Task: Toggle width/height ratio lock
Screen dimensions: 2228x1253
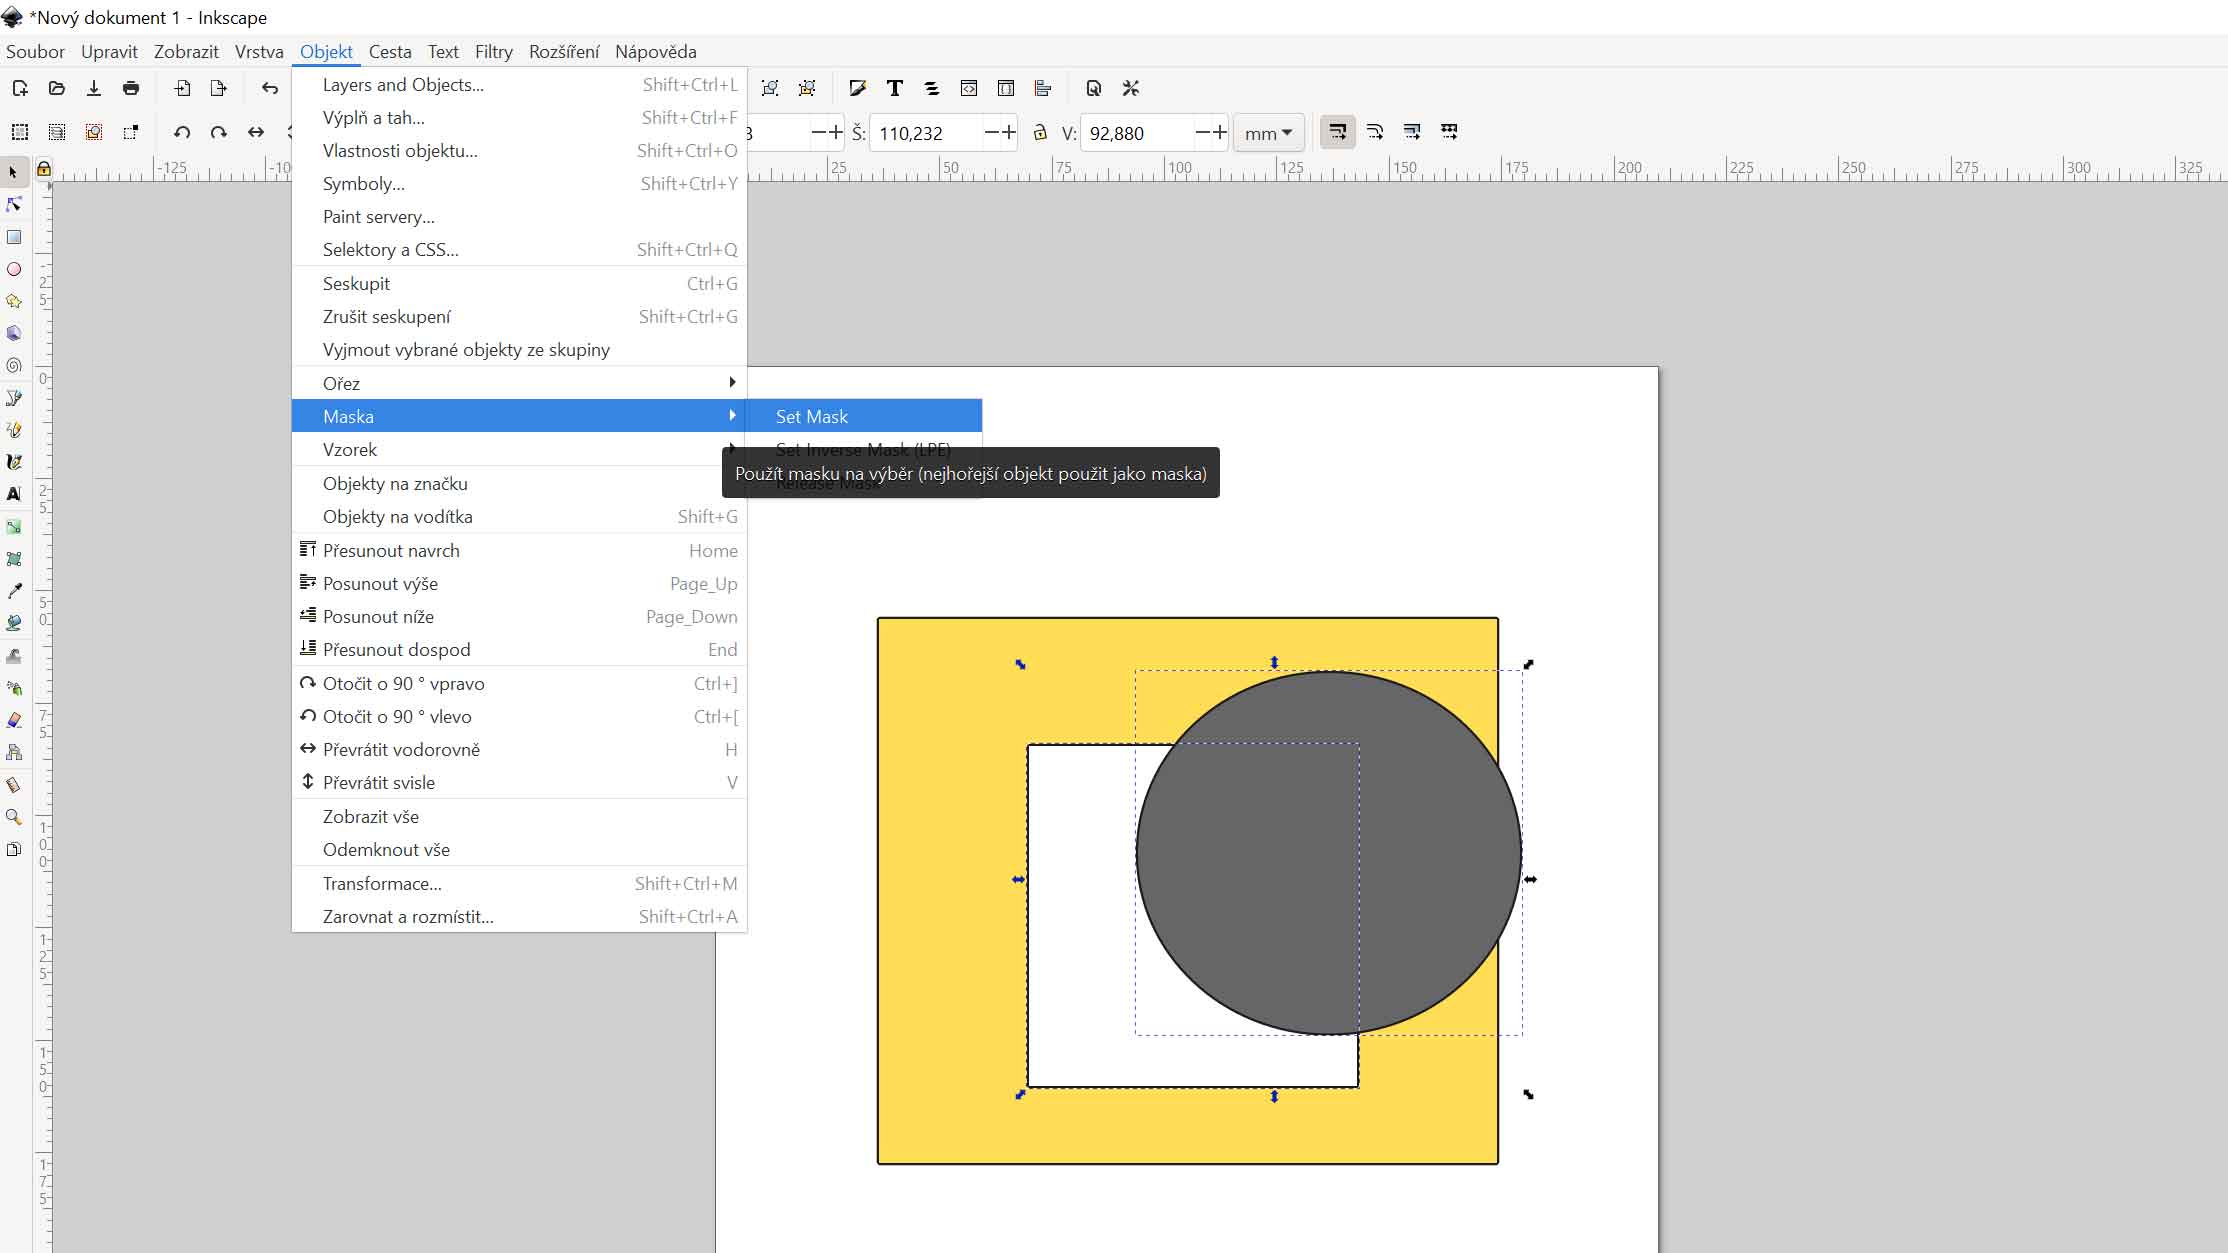Action: pos(1040,132)
